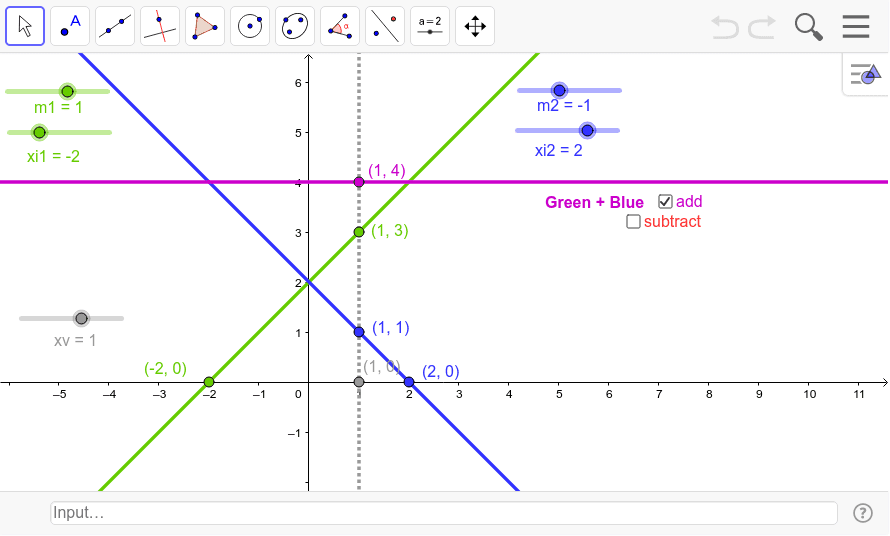Click the green point at (-2, 0)

point(209,382)
